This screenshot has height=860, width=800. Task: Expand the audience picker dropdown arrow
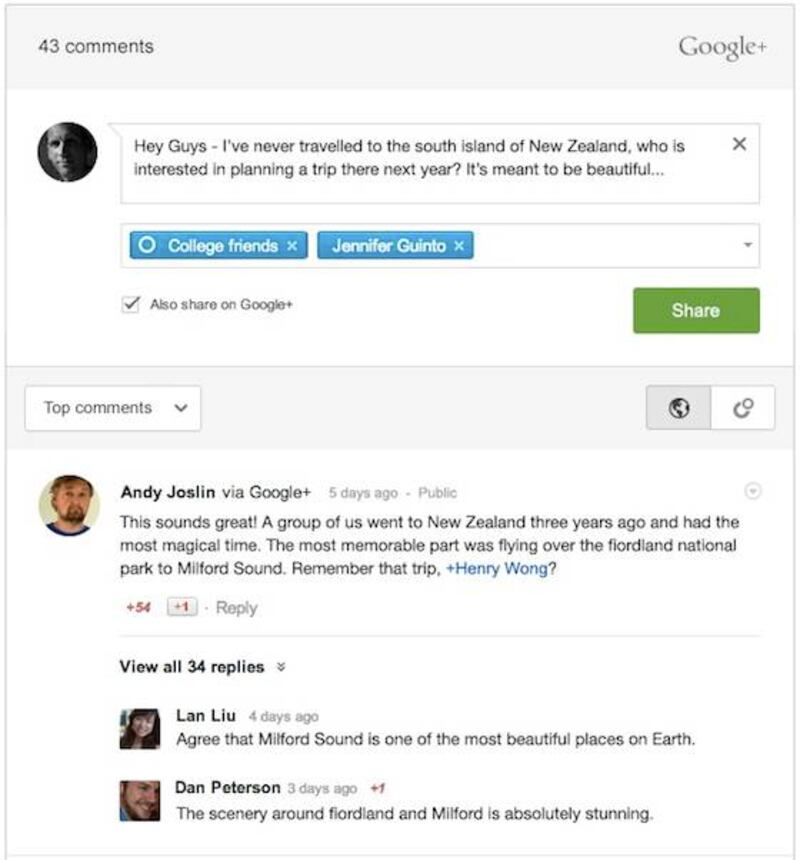(747, 245)
